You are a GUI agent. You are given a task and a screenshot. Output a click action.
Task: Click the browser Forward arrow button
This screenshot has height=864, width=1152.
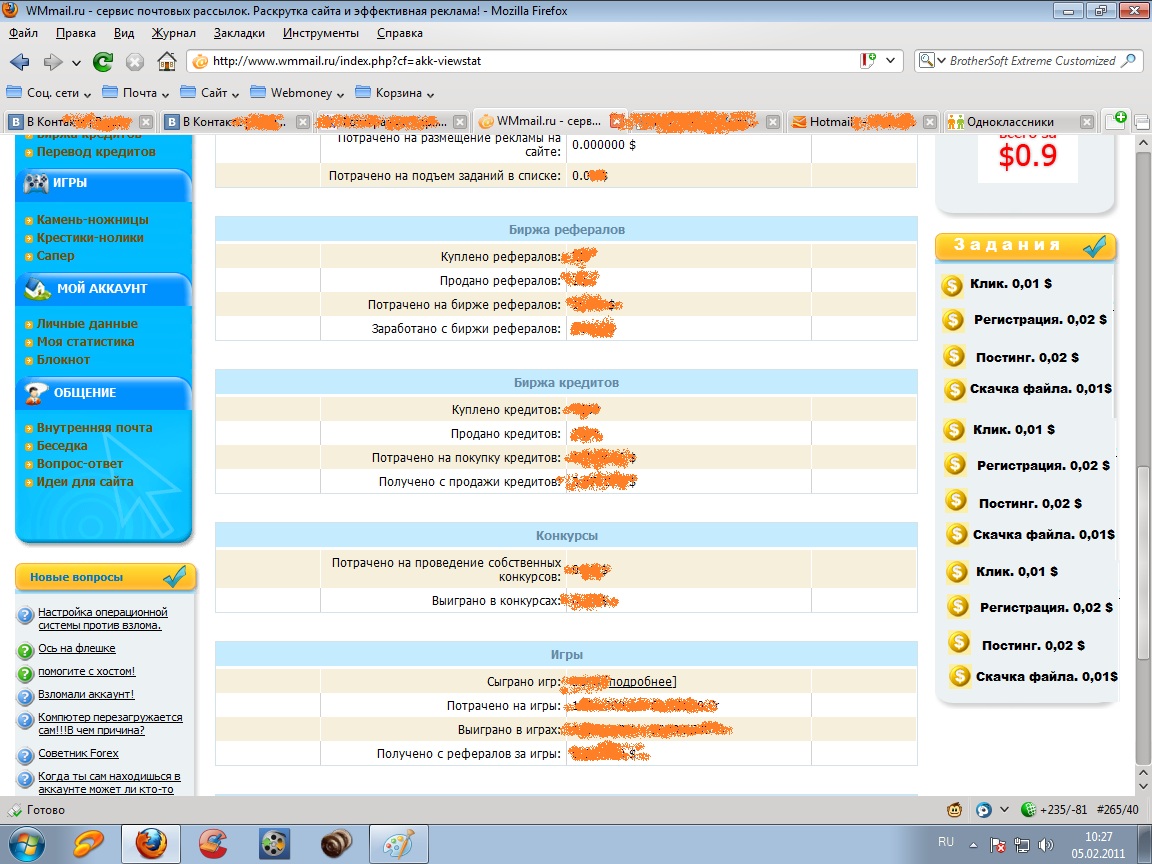click(x=52, y=62)
